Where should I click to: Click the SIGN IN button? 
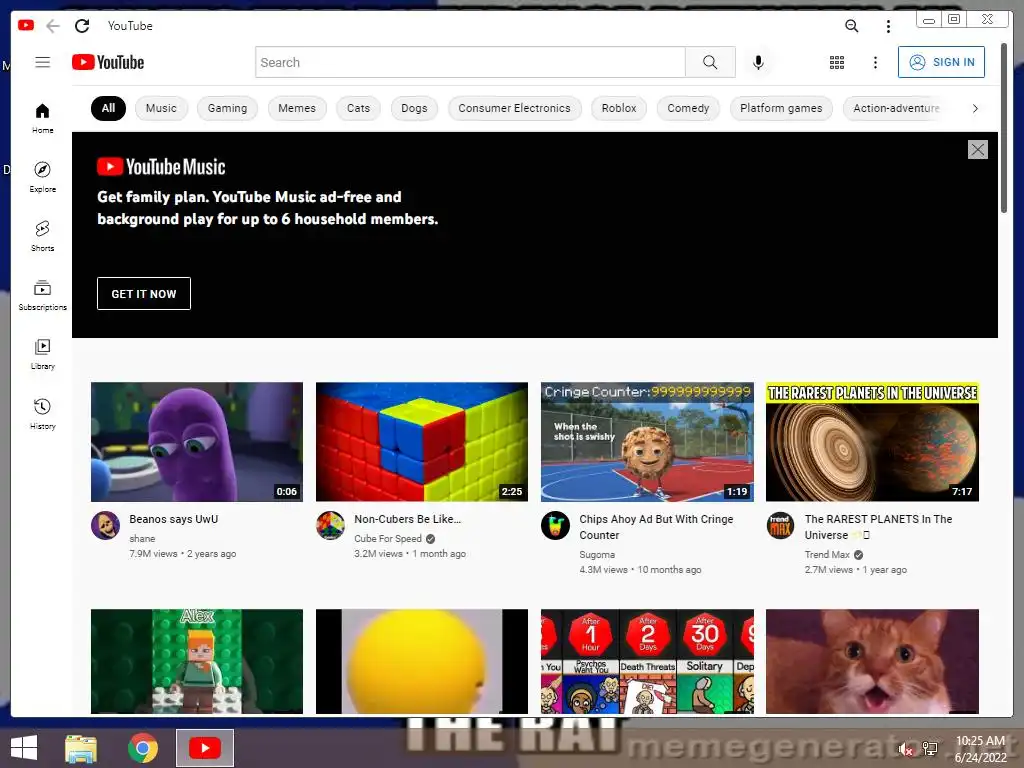point(941,62)
